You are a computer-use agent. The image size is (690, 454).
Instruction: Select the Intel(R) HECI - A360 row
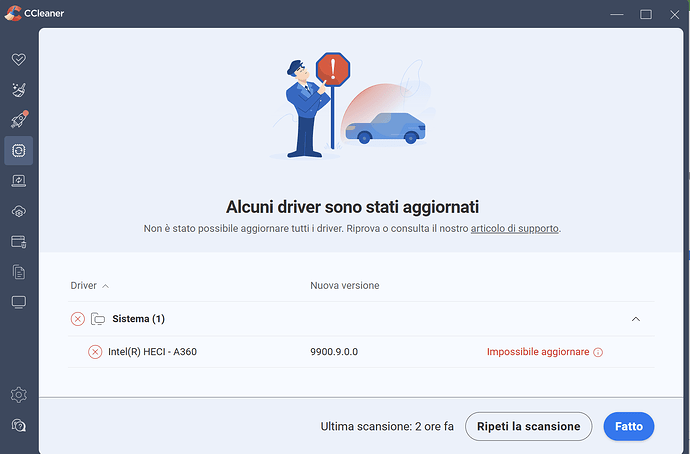click(361, 352)
